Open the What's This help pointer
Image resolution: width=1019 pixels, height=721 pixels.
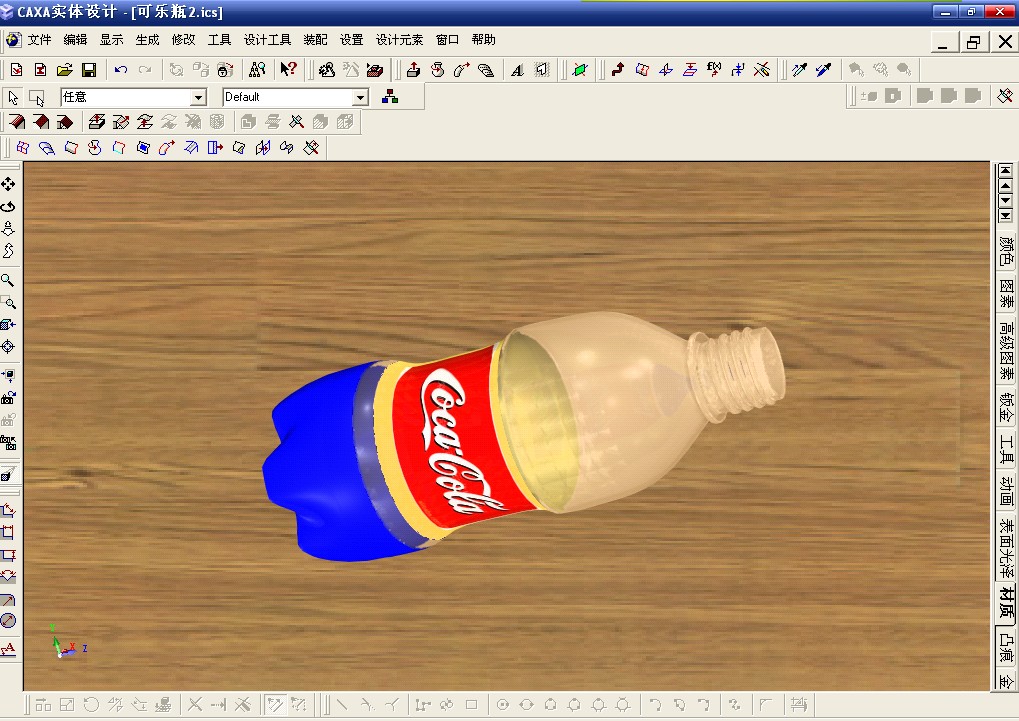[288, 70]
